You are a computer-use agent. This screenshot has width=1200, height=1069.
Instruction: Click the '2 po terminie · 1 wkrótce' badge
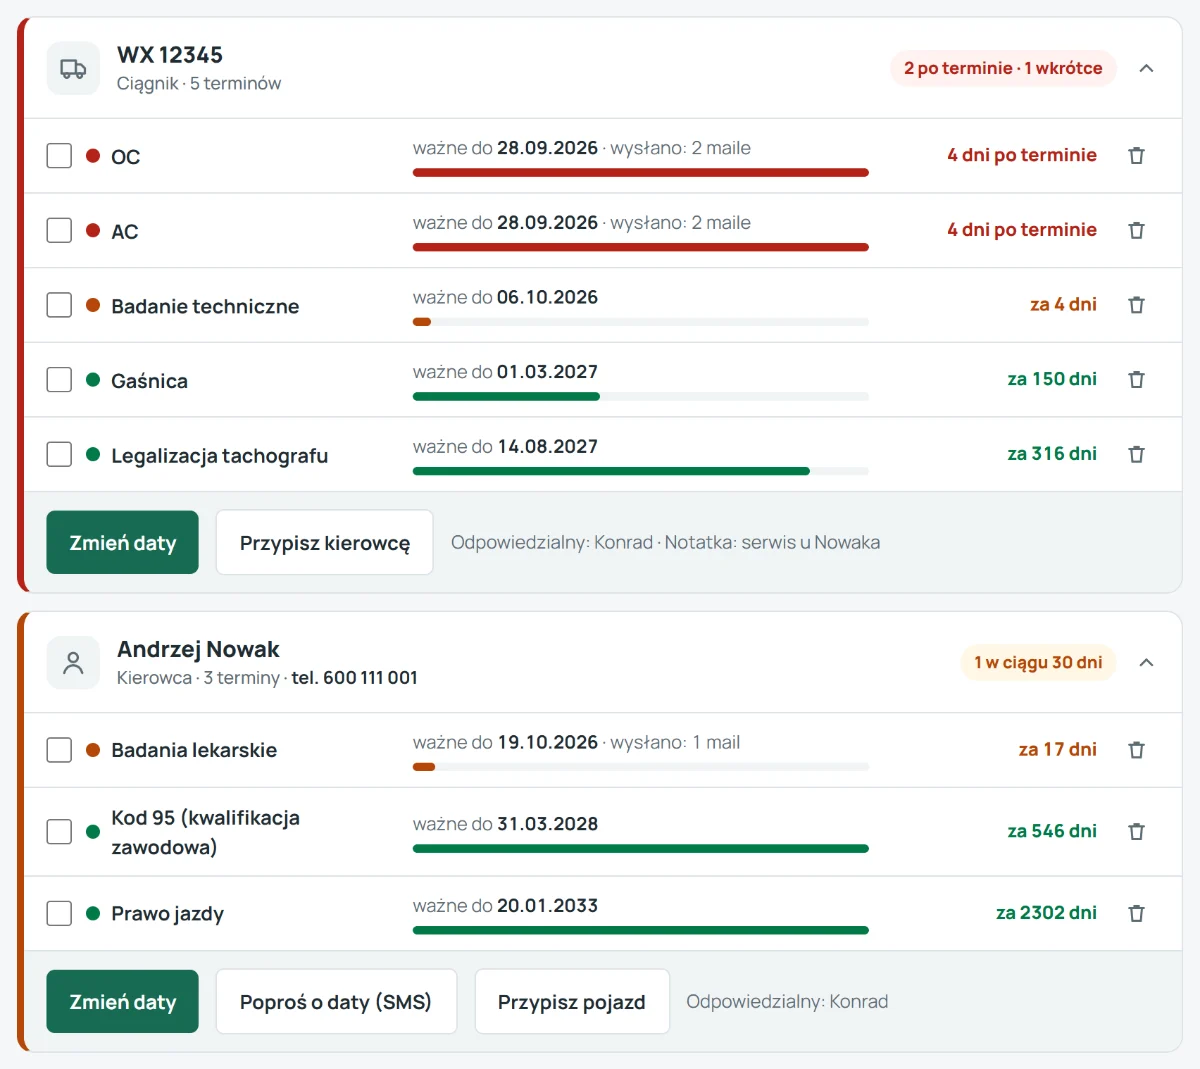click(1003, 68)
